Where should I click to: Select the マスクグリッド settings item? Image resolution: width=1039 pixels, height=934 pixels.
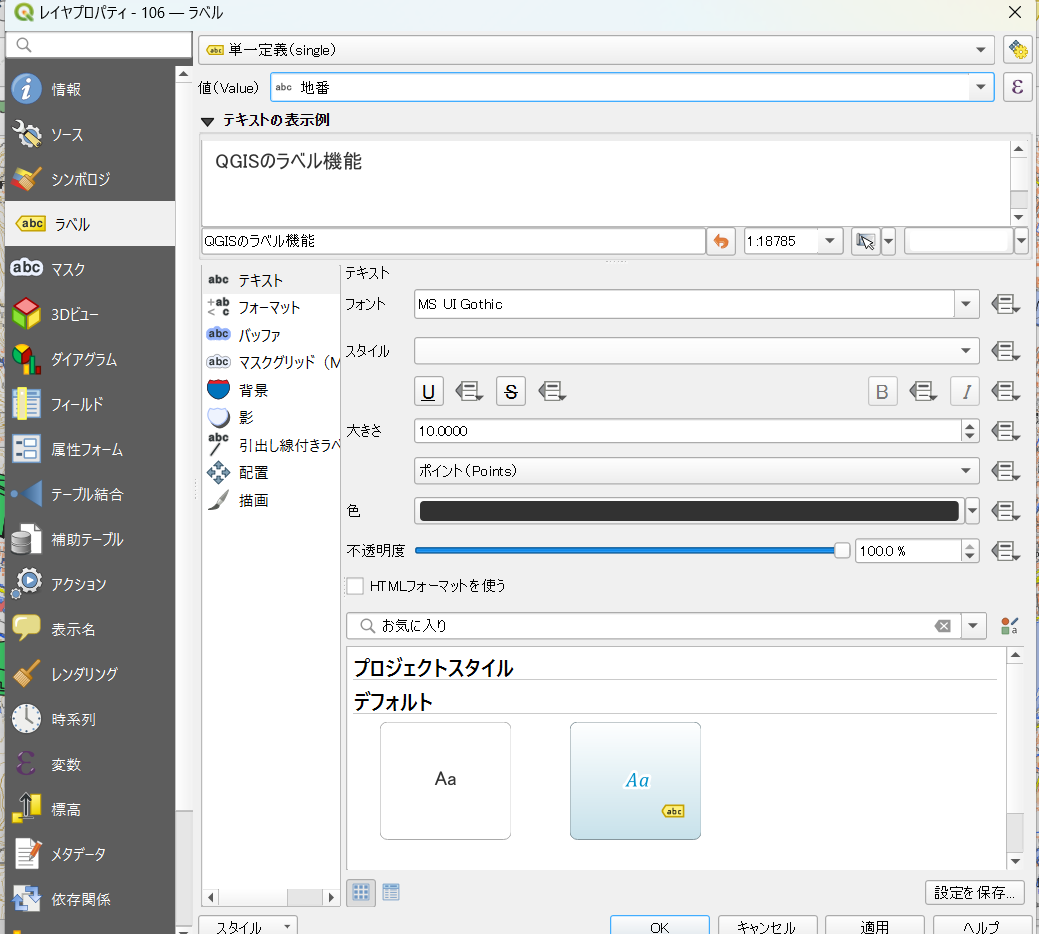[x=270, y=362]
